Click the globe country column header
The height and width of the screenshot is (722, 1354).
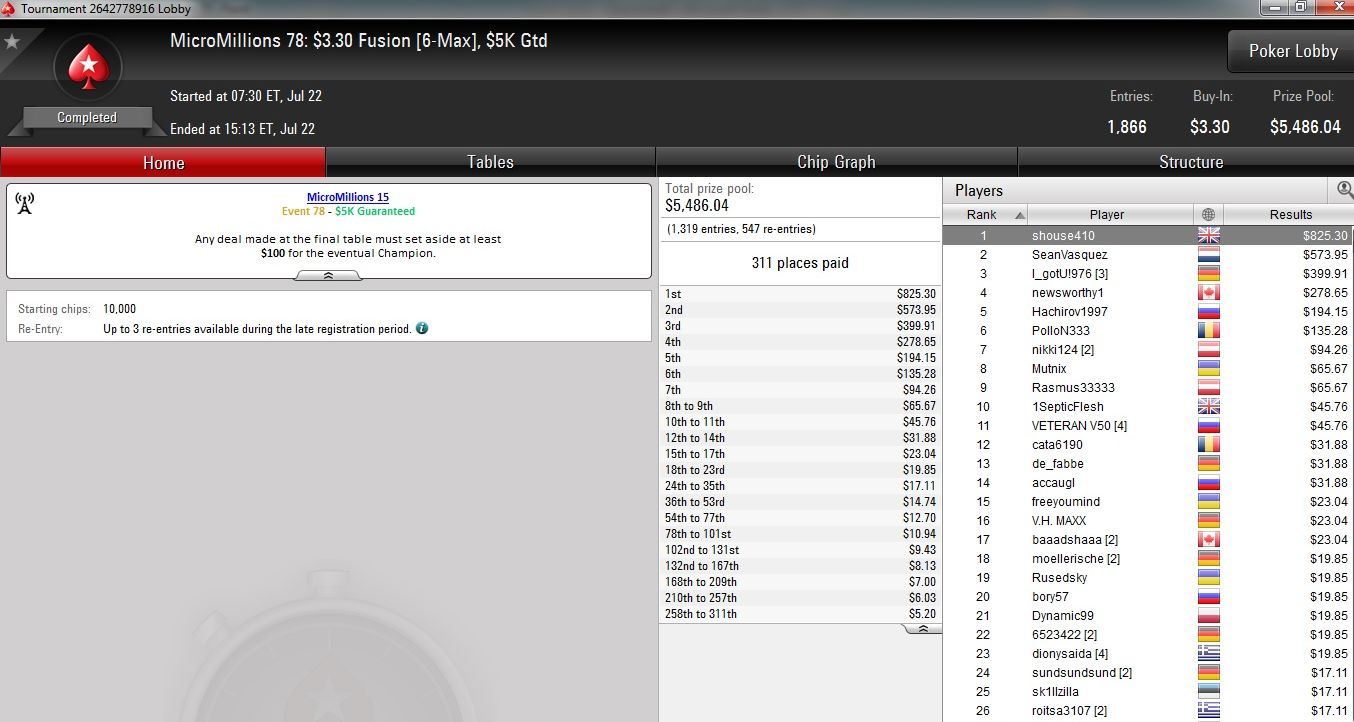tap(1208, 215)
